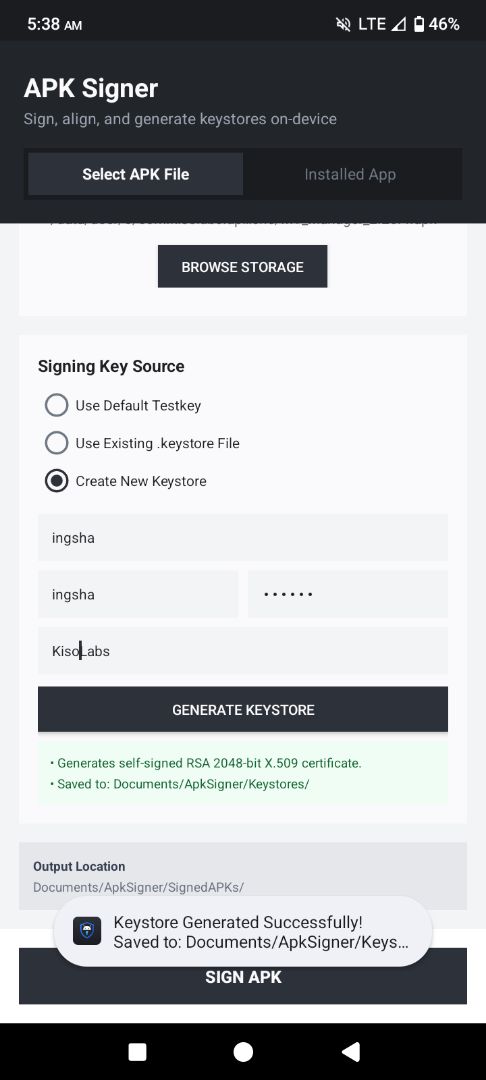Open recent apps with the square button
Screen dimensions: 486x1080
coord(138,1052)
